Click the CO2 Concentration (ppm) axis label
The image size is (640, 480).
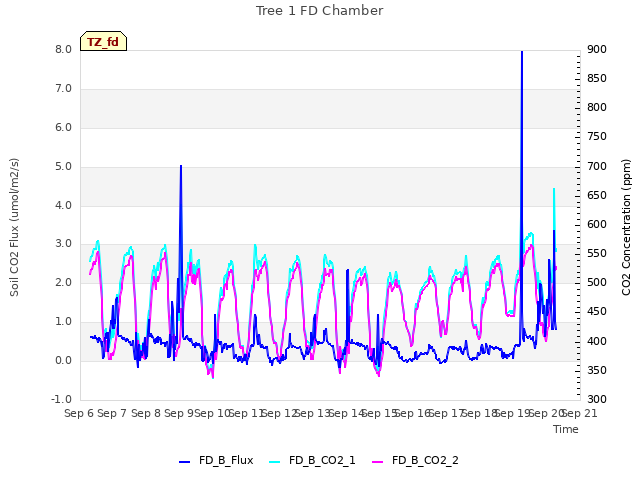point(626,227)
